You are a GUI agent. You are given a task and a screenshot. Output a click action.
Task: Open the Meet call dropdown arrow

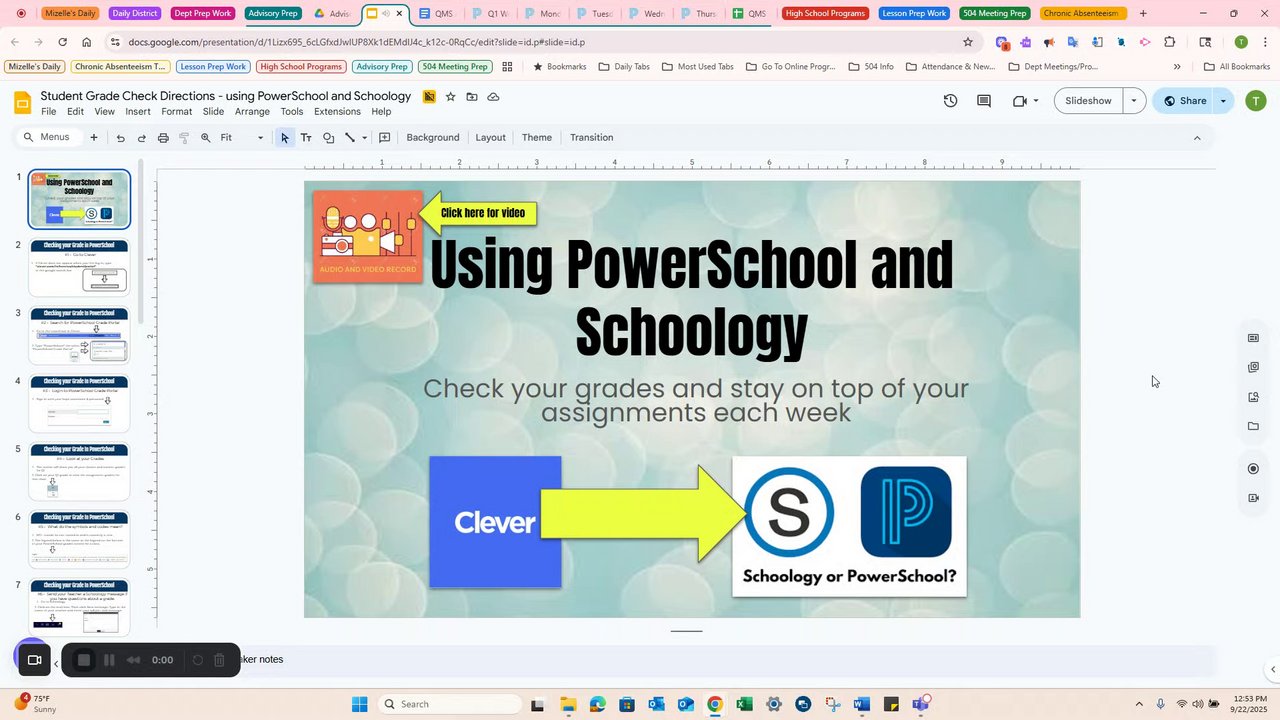1036,101
